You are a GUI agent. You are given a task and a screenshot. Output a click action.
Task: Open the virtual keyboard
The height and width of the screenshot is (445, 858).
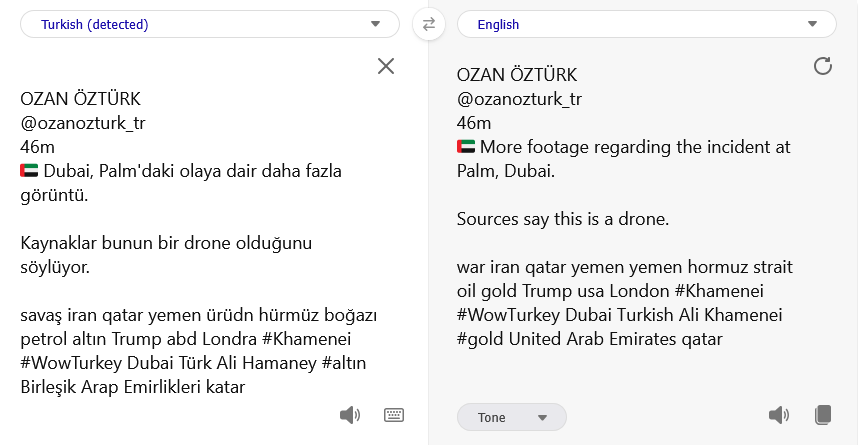[393, 415]
